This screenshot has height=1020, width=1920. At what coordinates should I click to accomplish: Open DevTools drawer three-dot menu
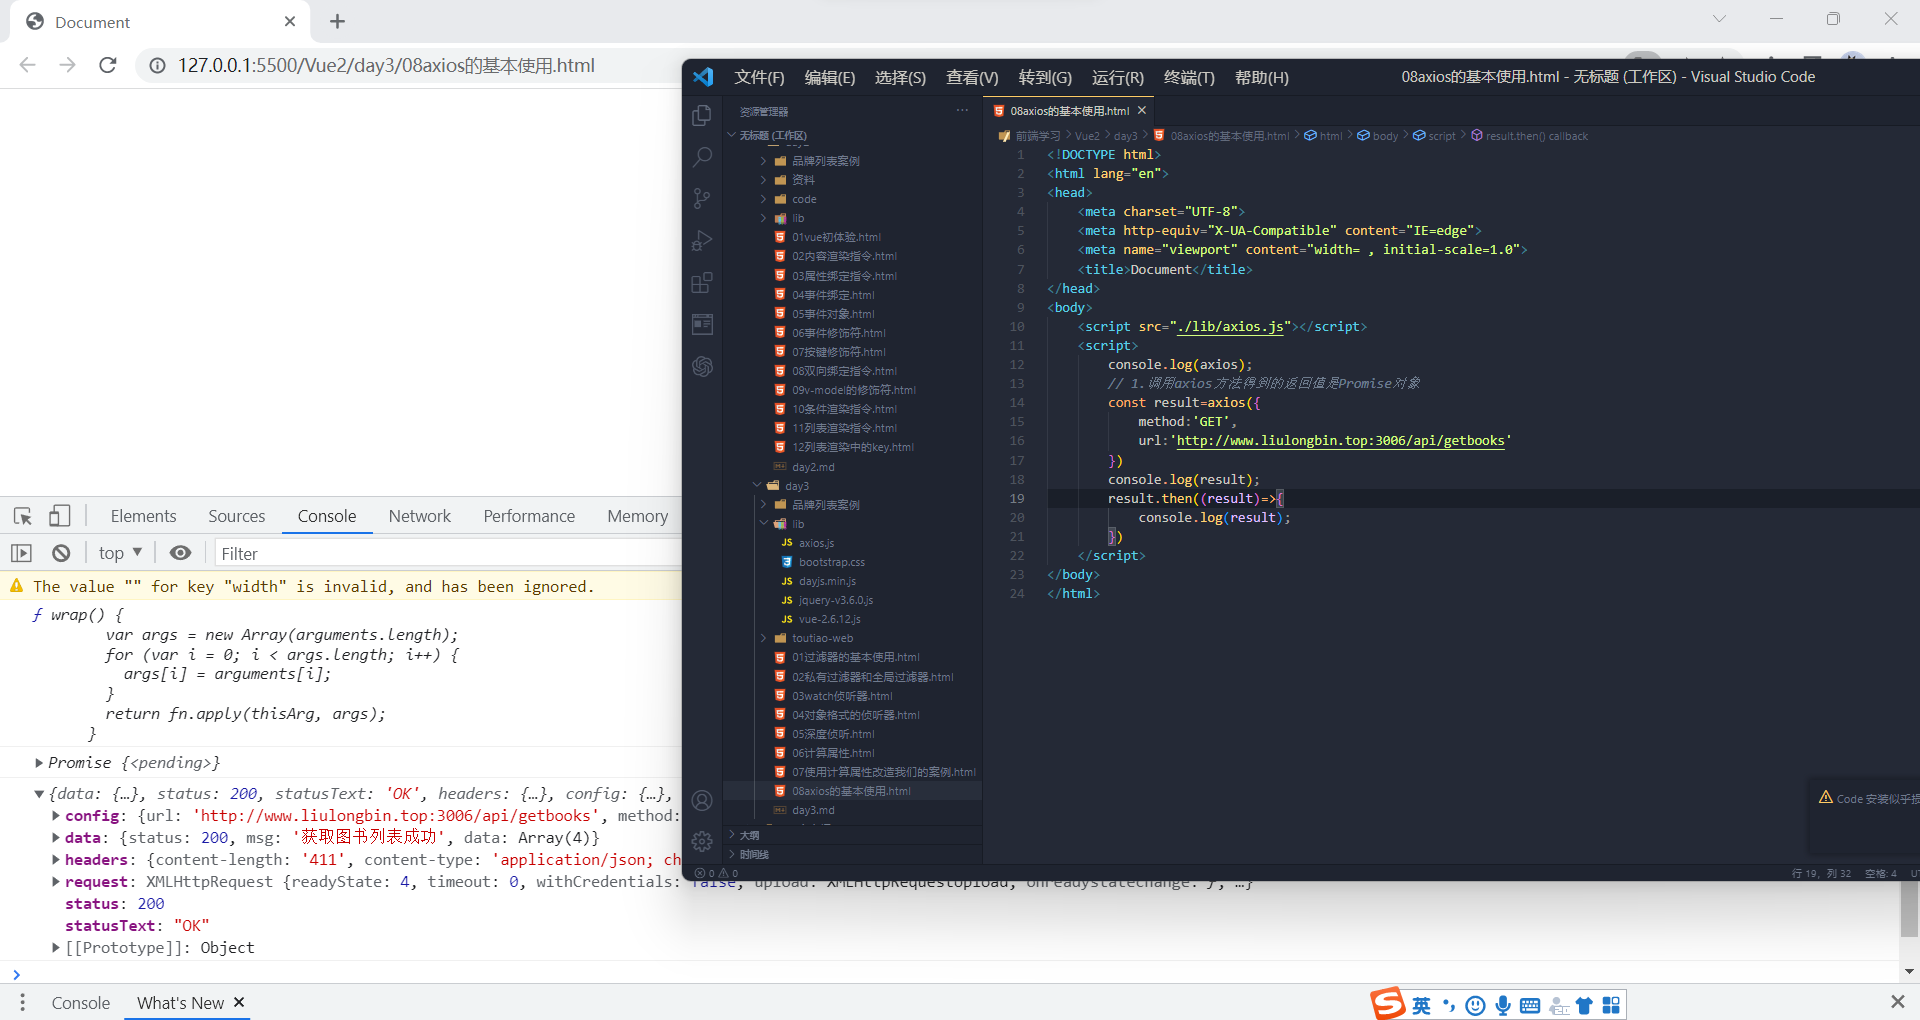(22, 1002)
